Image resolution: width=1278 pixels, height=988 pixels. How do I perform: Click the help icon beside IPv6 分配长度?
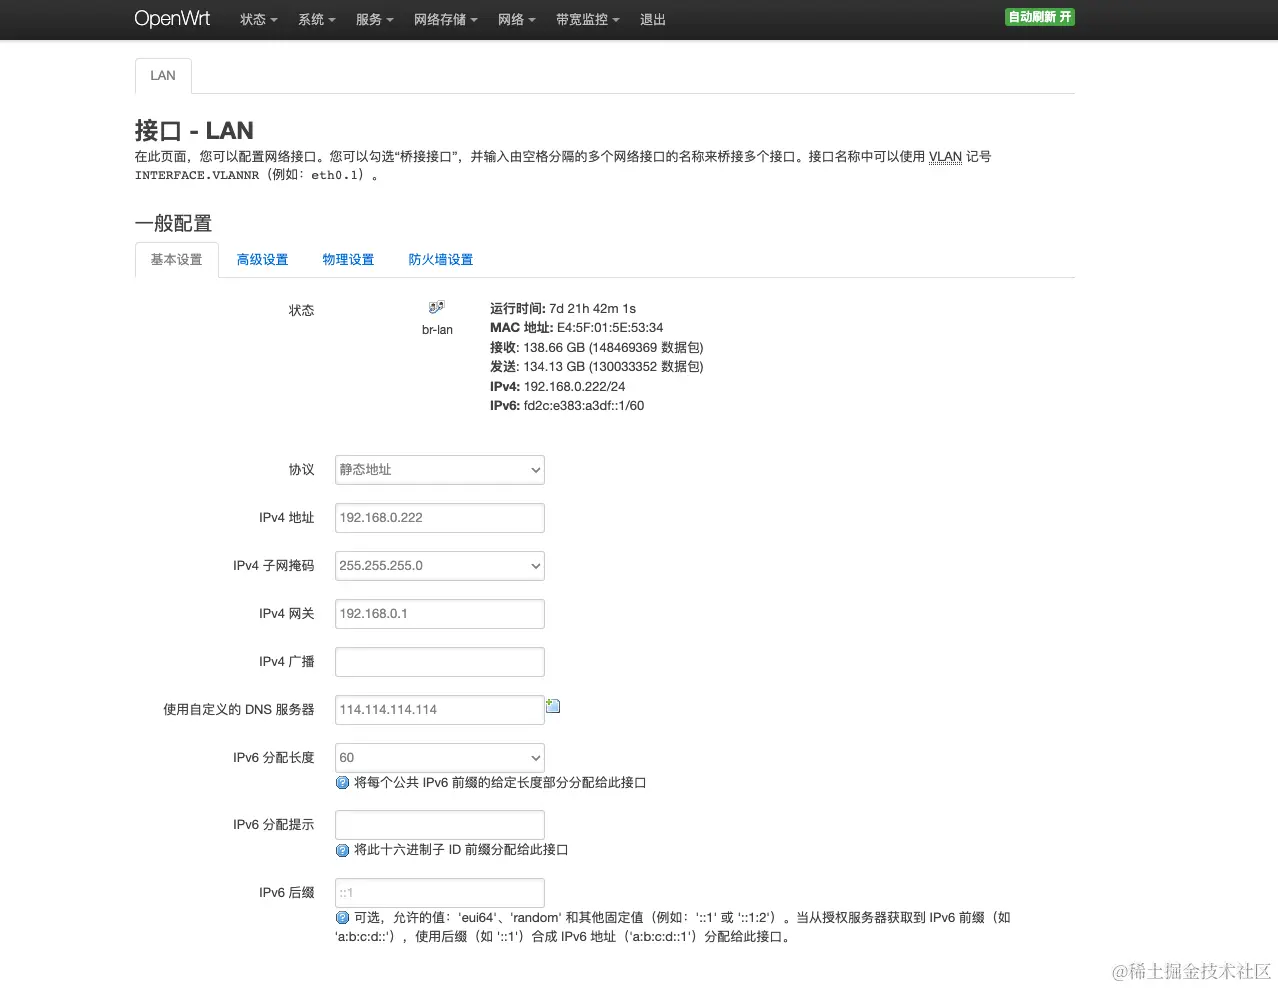coord(341,783)
